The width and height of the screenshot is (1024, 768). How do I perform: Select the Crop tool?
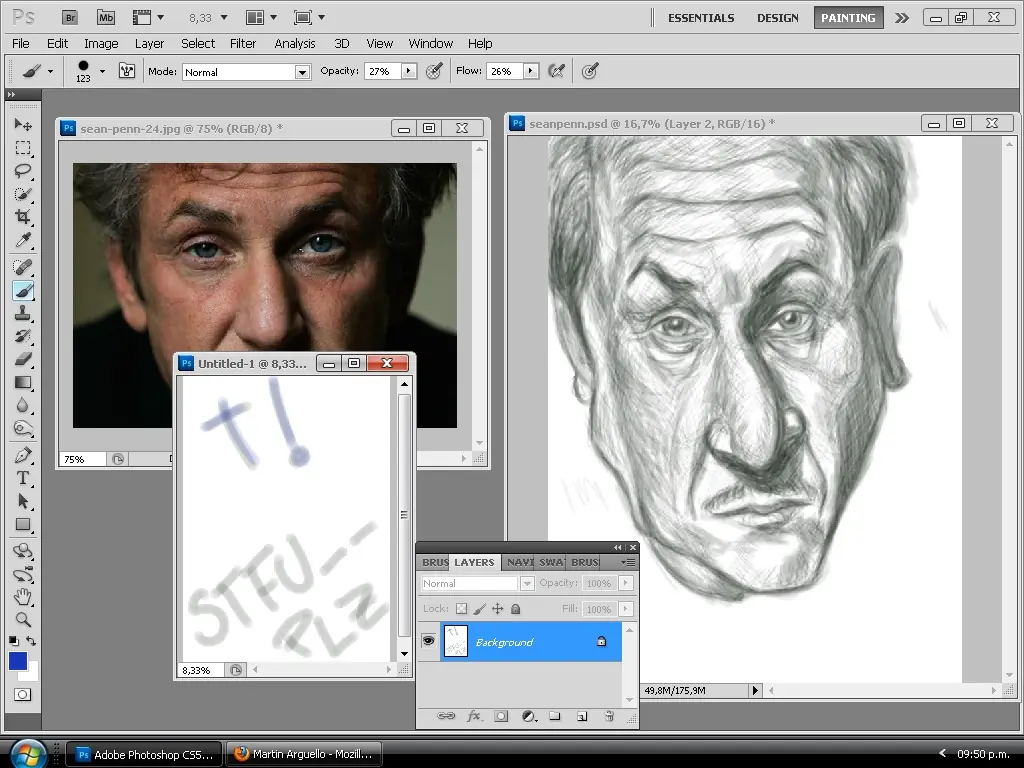coord(23,217)
